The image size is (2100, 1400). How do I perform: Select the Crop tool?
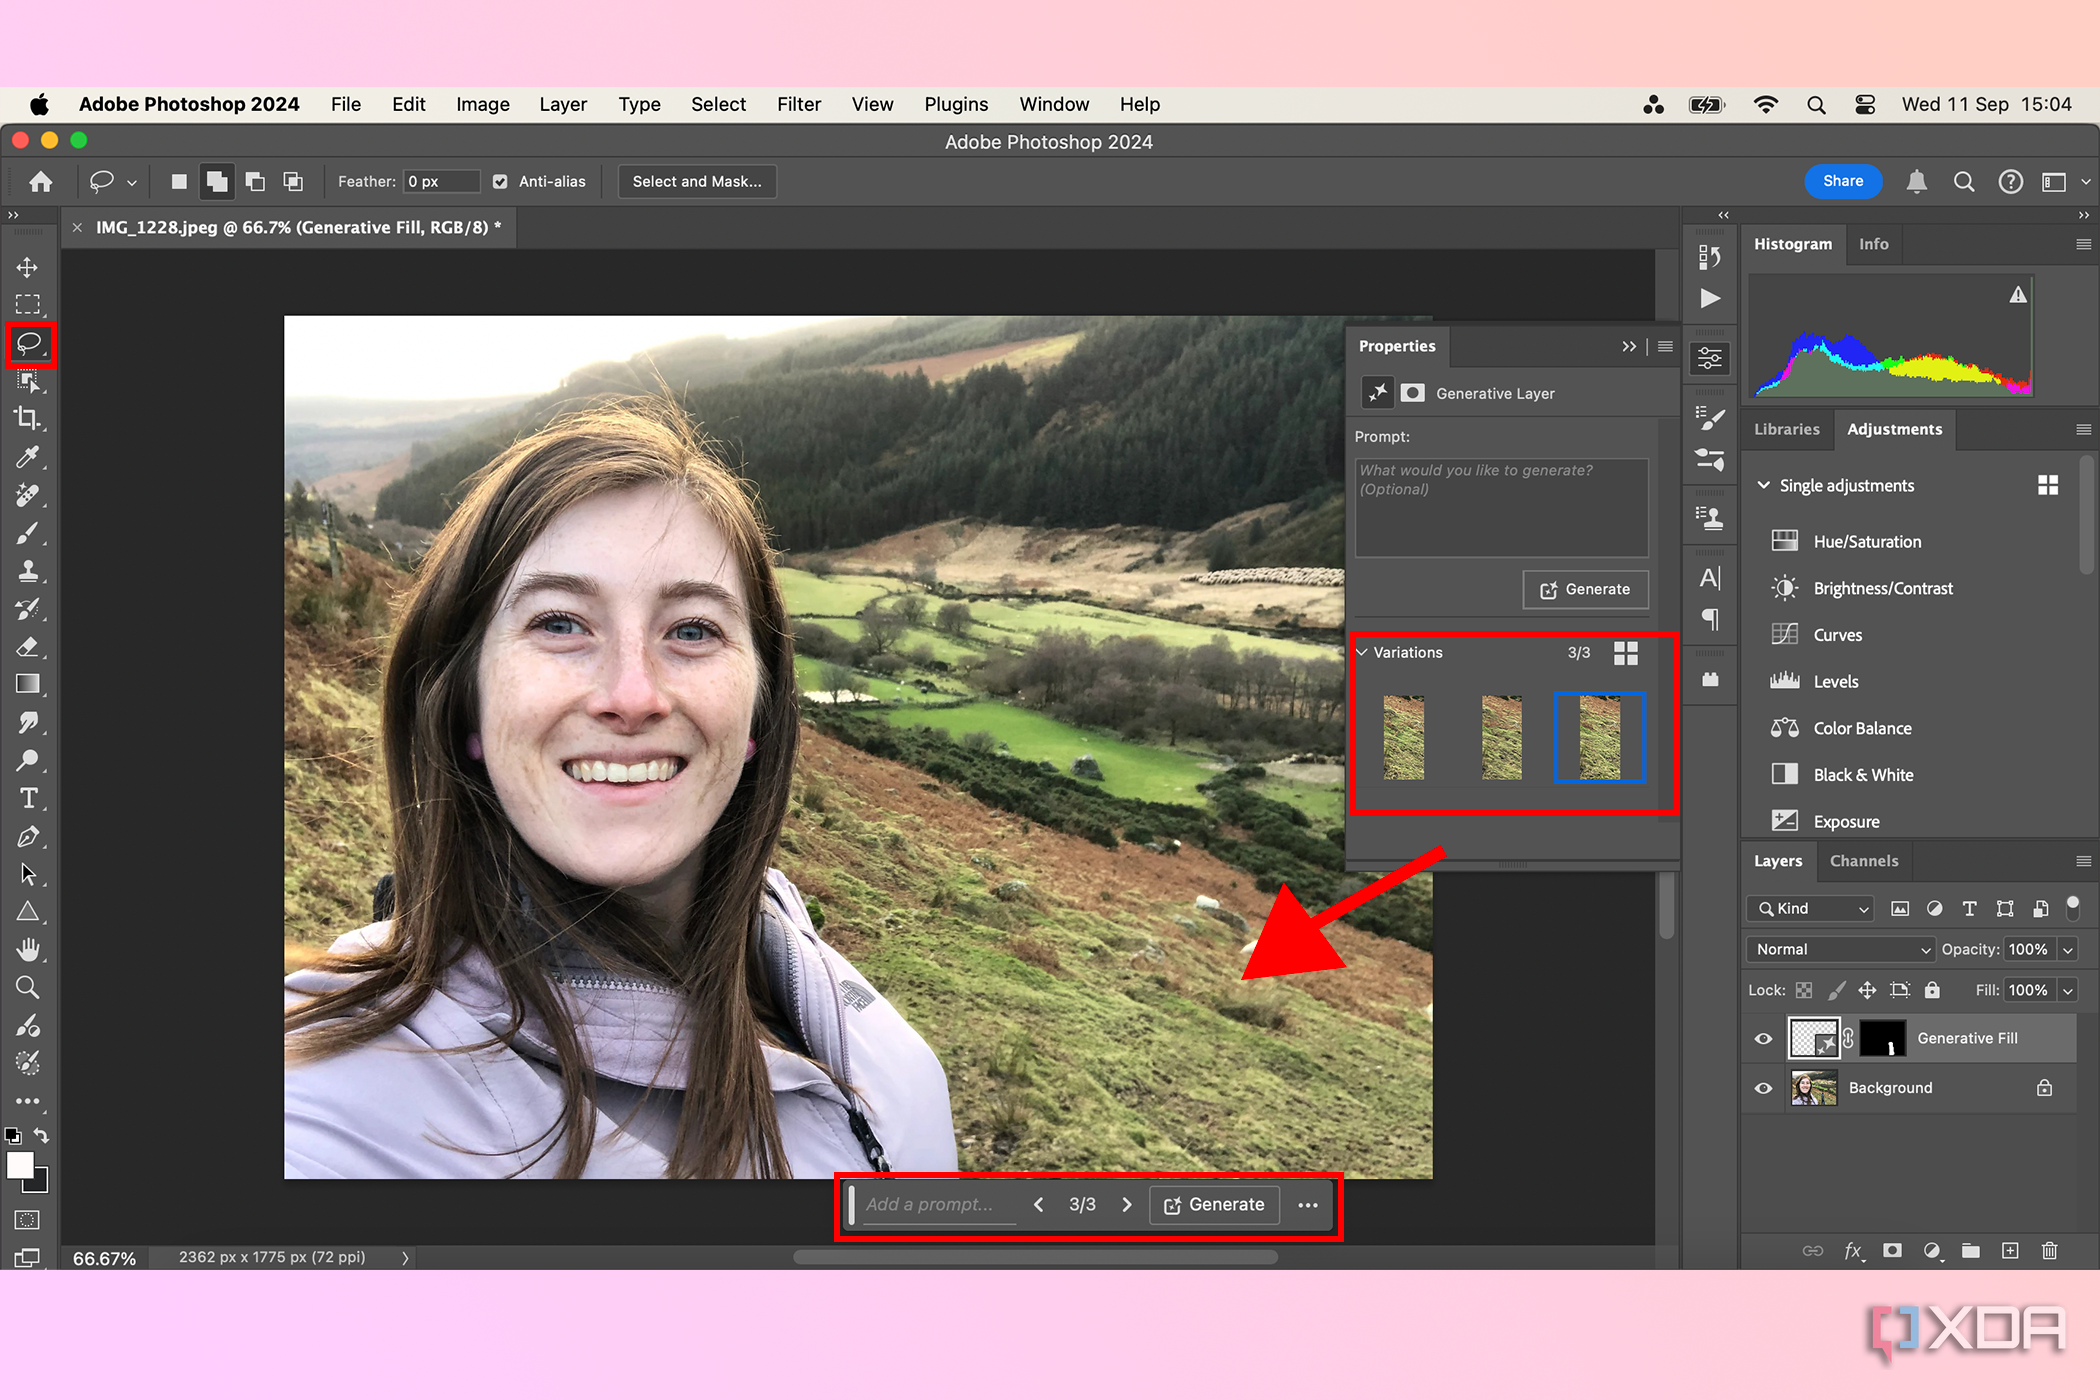pos(28,419)
